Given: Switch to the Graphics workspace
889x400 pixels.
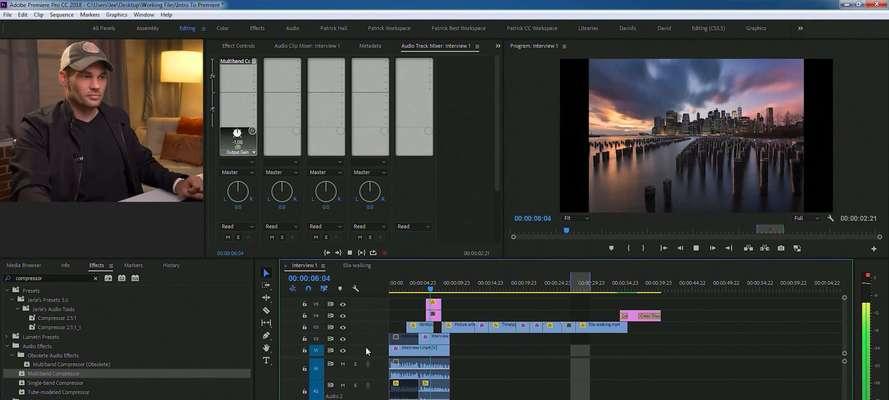Looking at the screenshot, I should [756, 28].
